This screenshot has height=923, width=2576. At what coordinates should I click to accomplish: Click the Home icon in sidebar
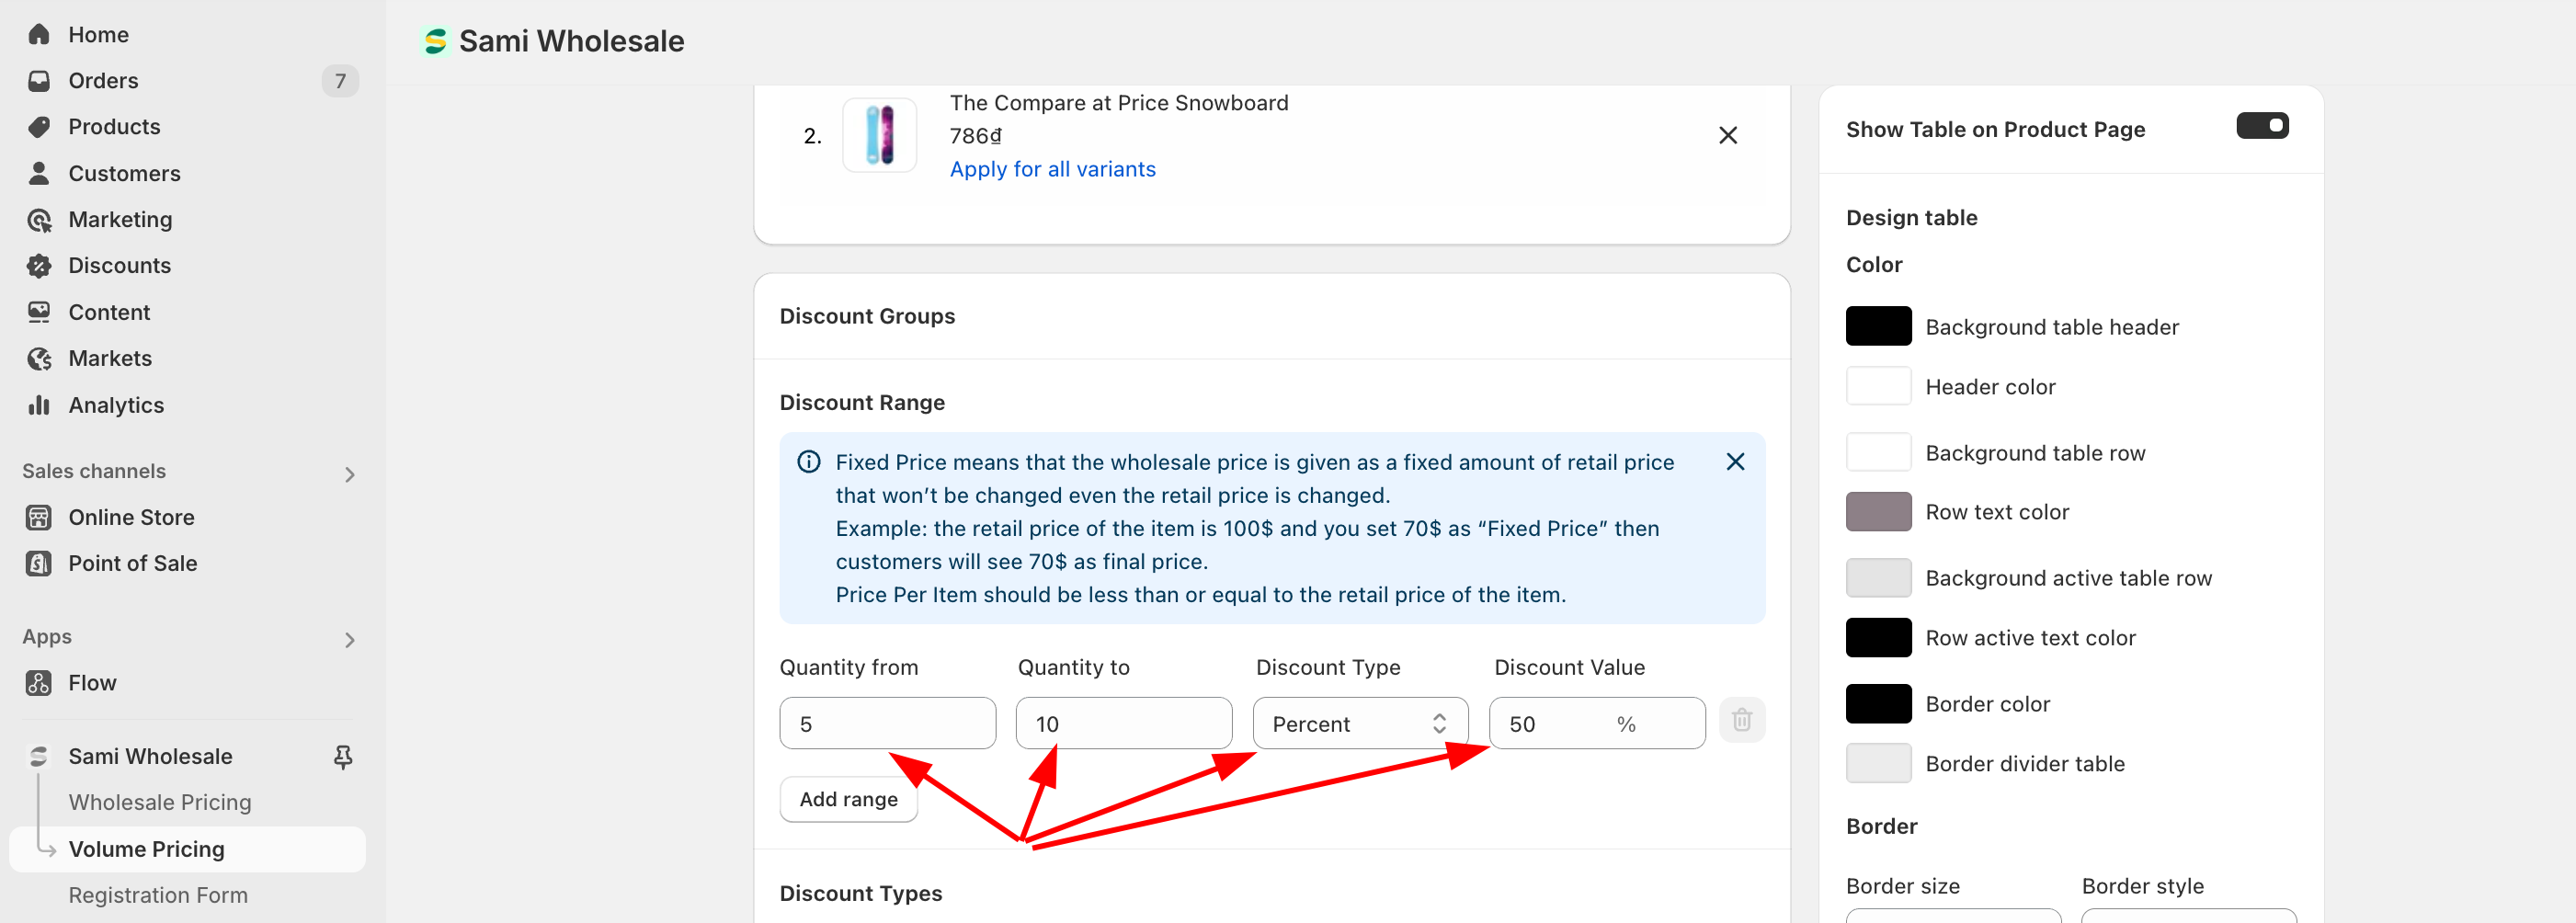[39, 34]
